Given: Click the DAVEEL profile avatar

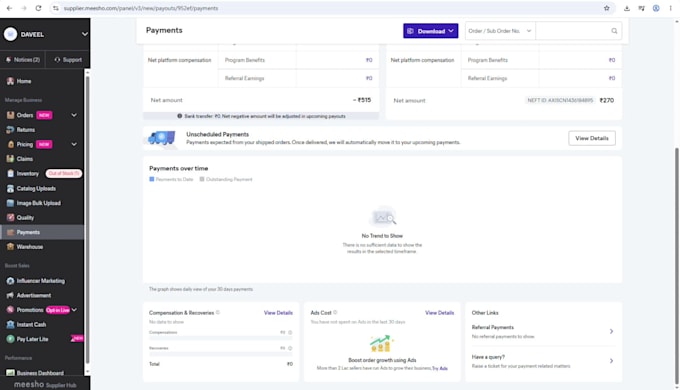Looking at the screenshot, I should (10, 34).
